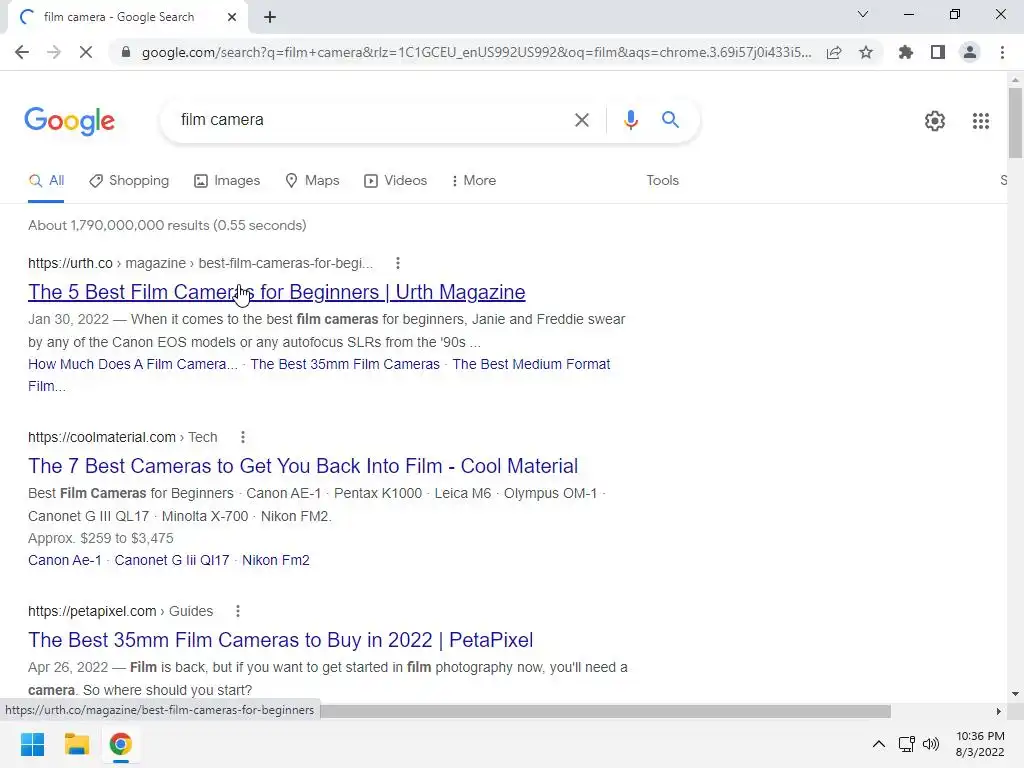Screen dimensions: 1024x768
Task: Click the Google logo
Action: 70,121
